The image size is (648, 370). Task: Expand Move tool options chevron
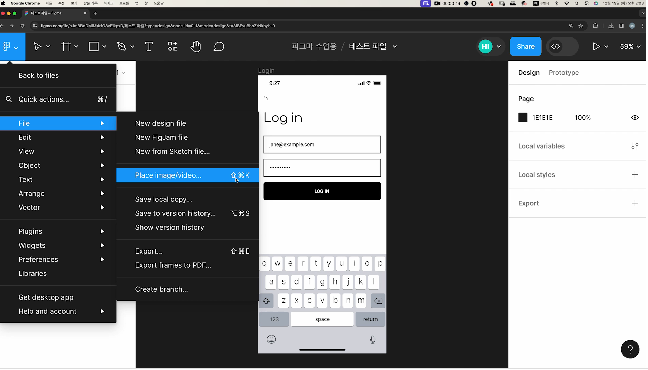coord(48,47)
